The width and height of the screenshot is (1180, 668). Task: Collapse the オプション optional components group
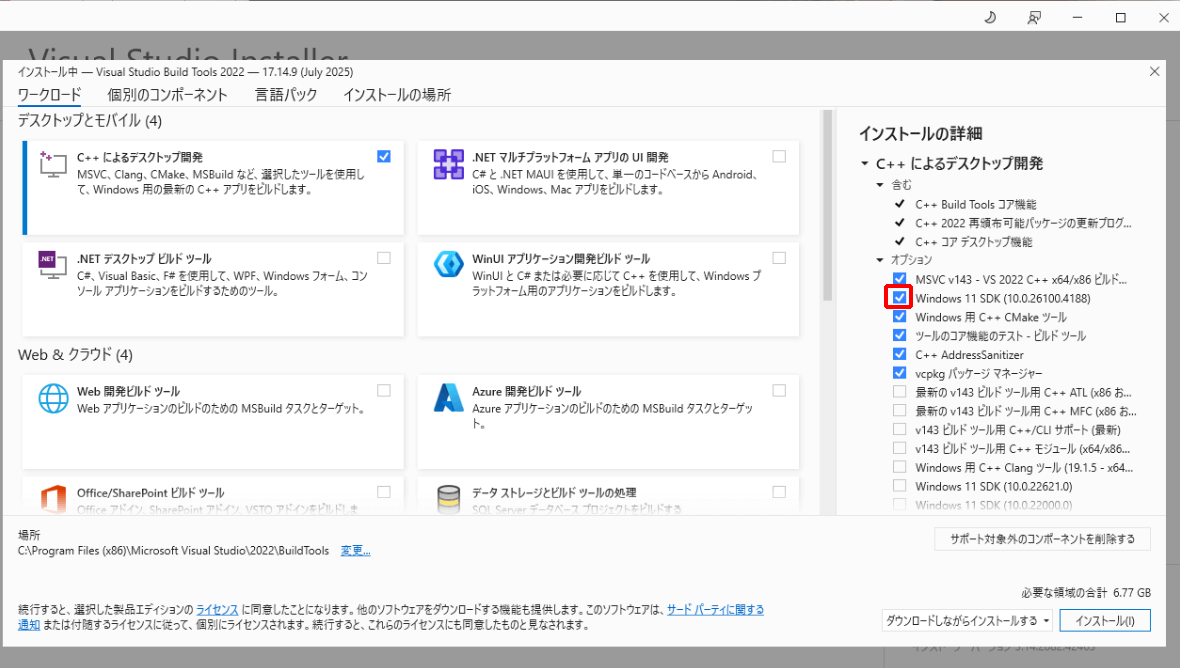pyautogui.click(x=880, y=260)
